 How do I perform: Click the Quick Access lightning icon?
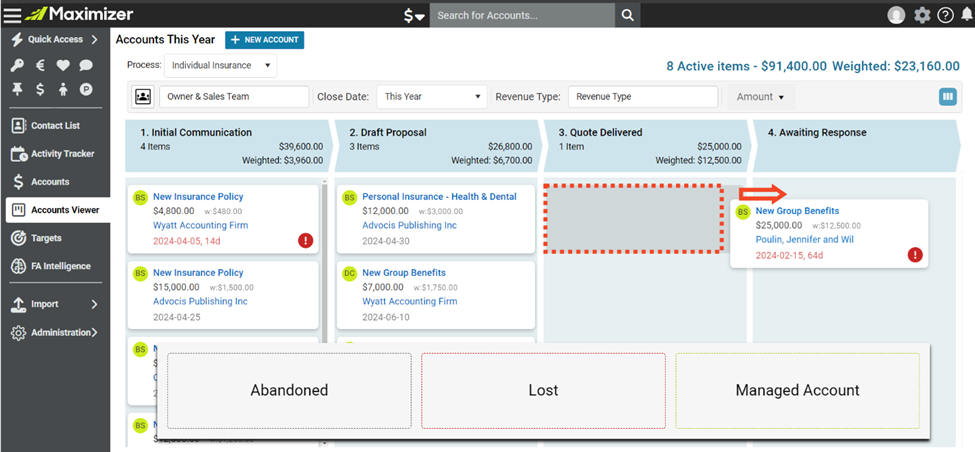pyautogui.click(x=17, y=39)
